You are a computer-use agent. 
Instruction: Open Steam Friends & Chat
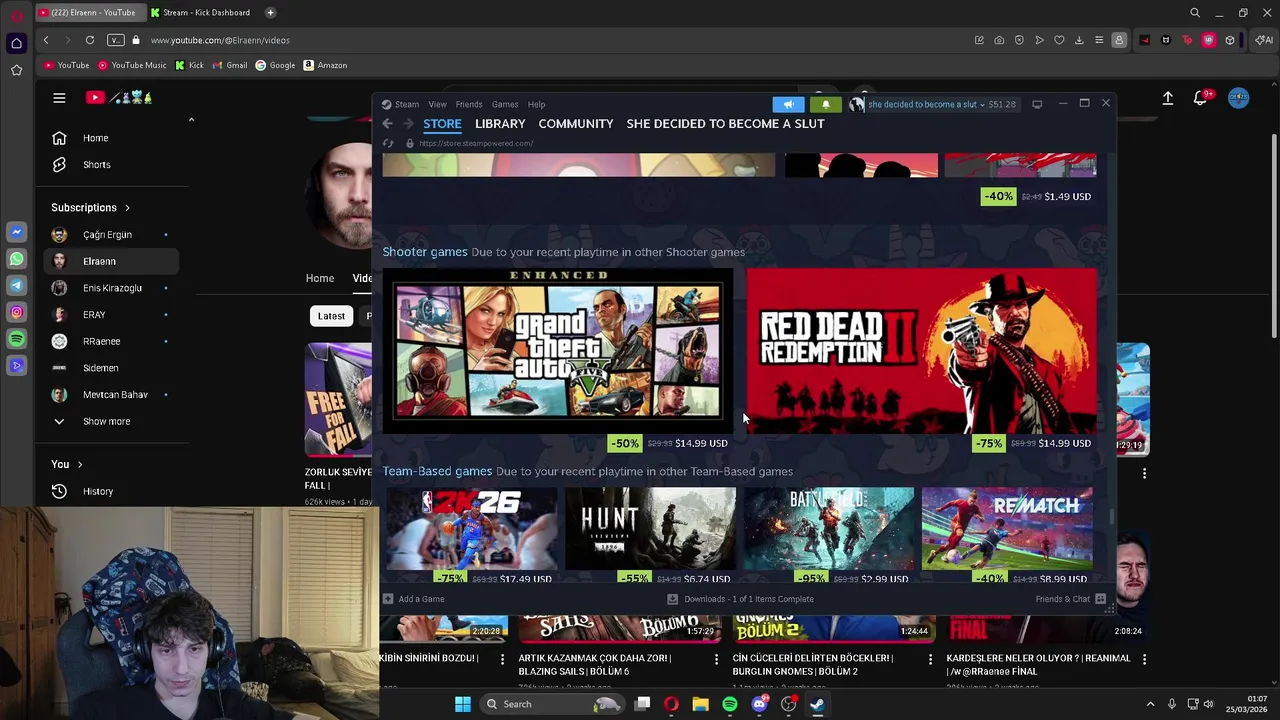point(1070,599)
